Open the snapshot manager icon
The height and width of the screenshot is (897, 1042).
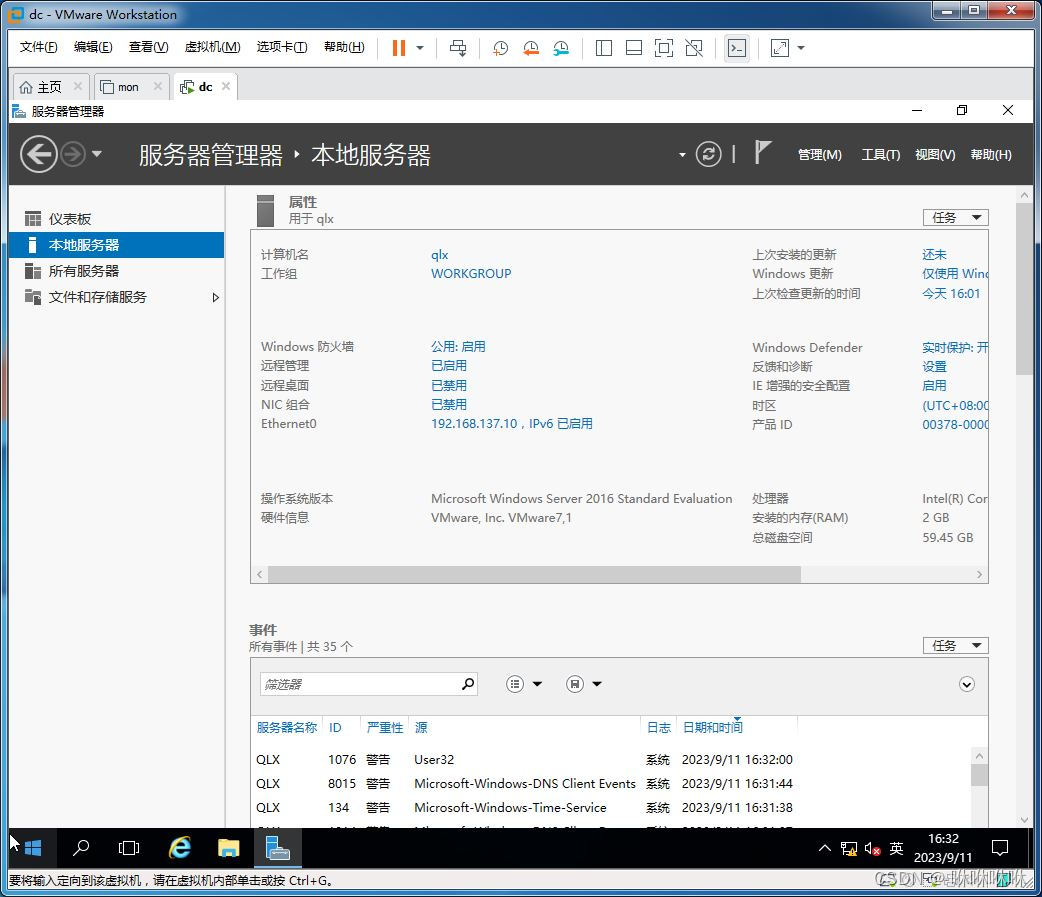(x=561, y=48)
